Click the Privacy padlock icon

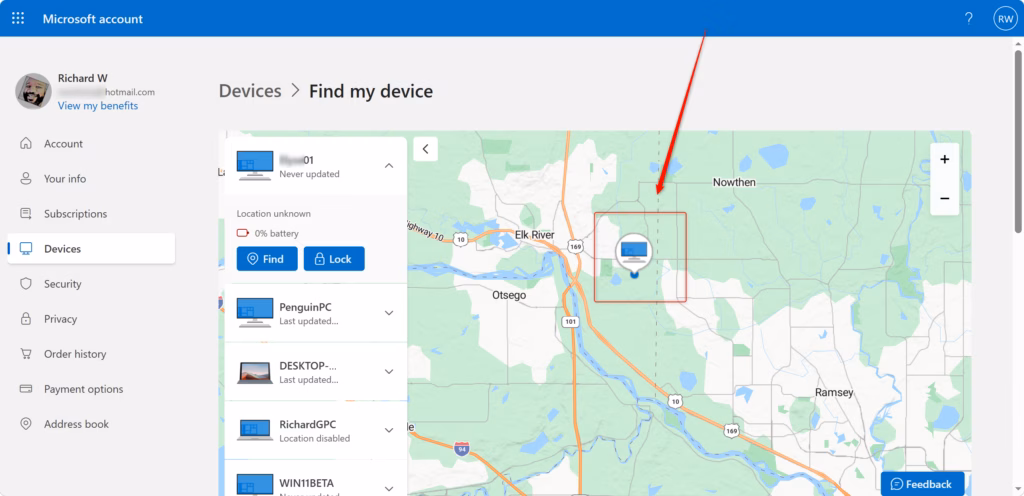pyautogui.click(x=26, y=319)
